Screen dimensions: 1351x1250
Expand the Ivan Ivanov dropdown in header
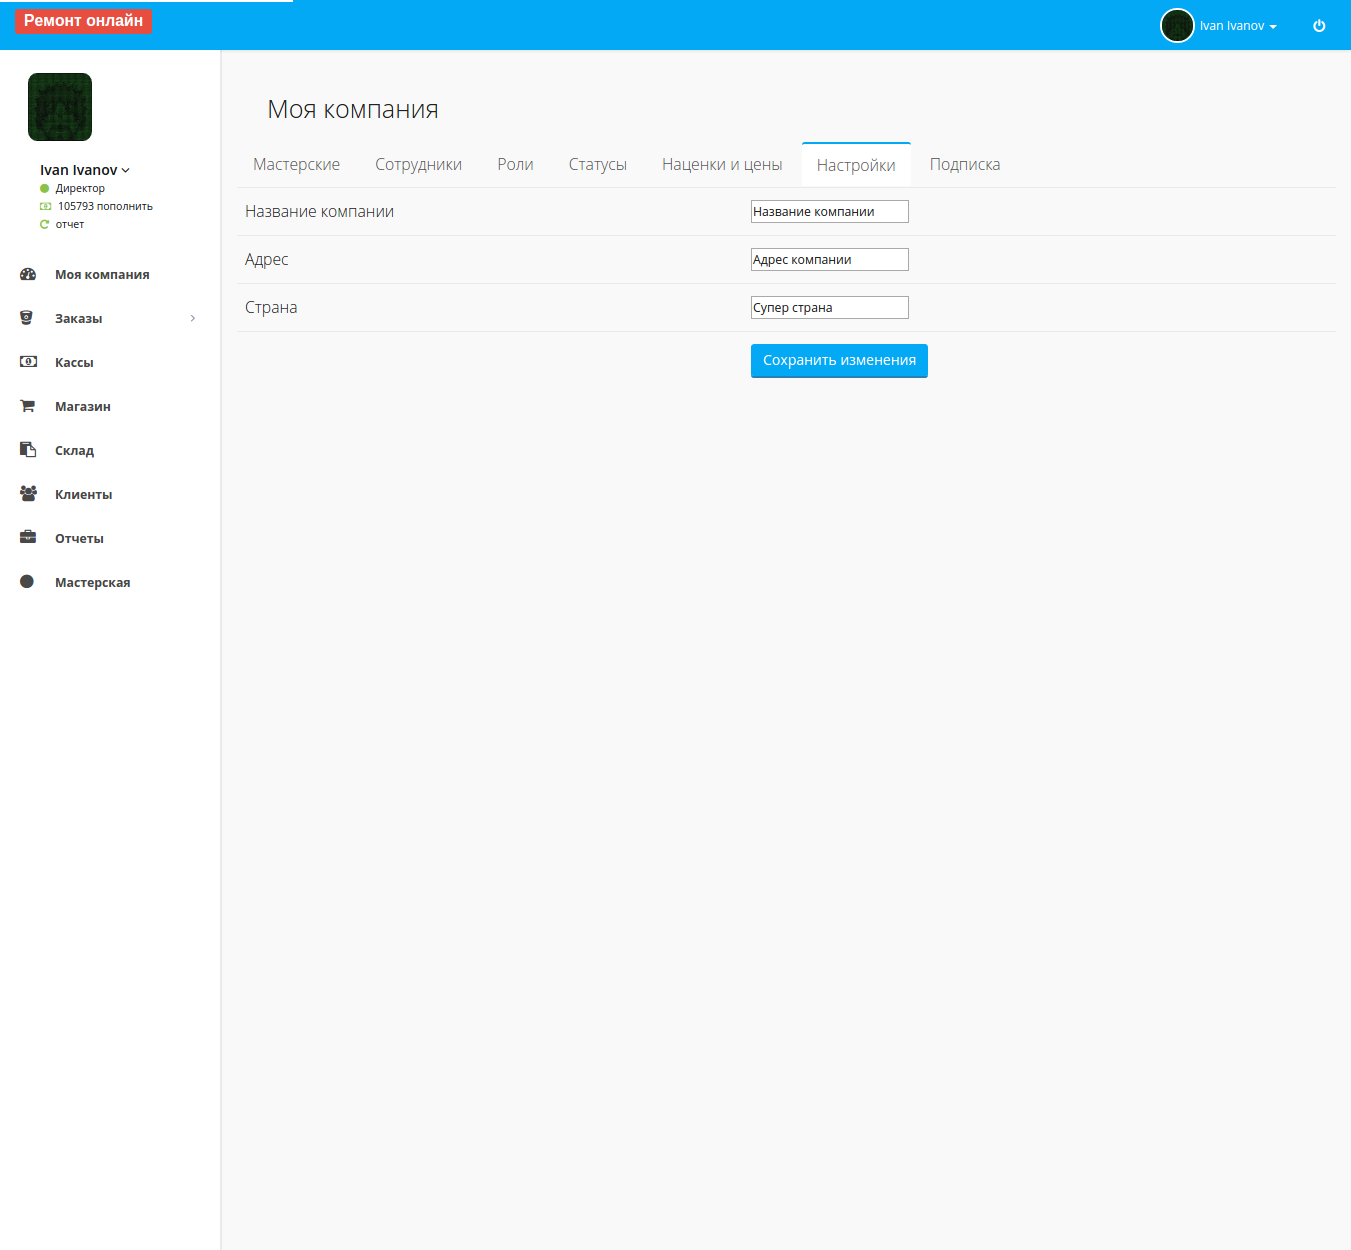click(1238, 26)
